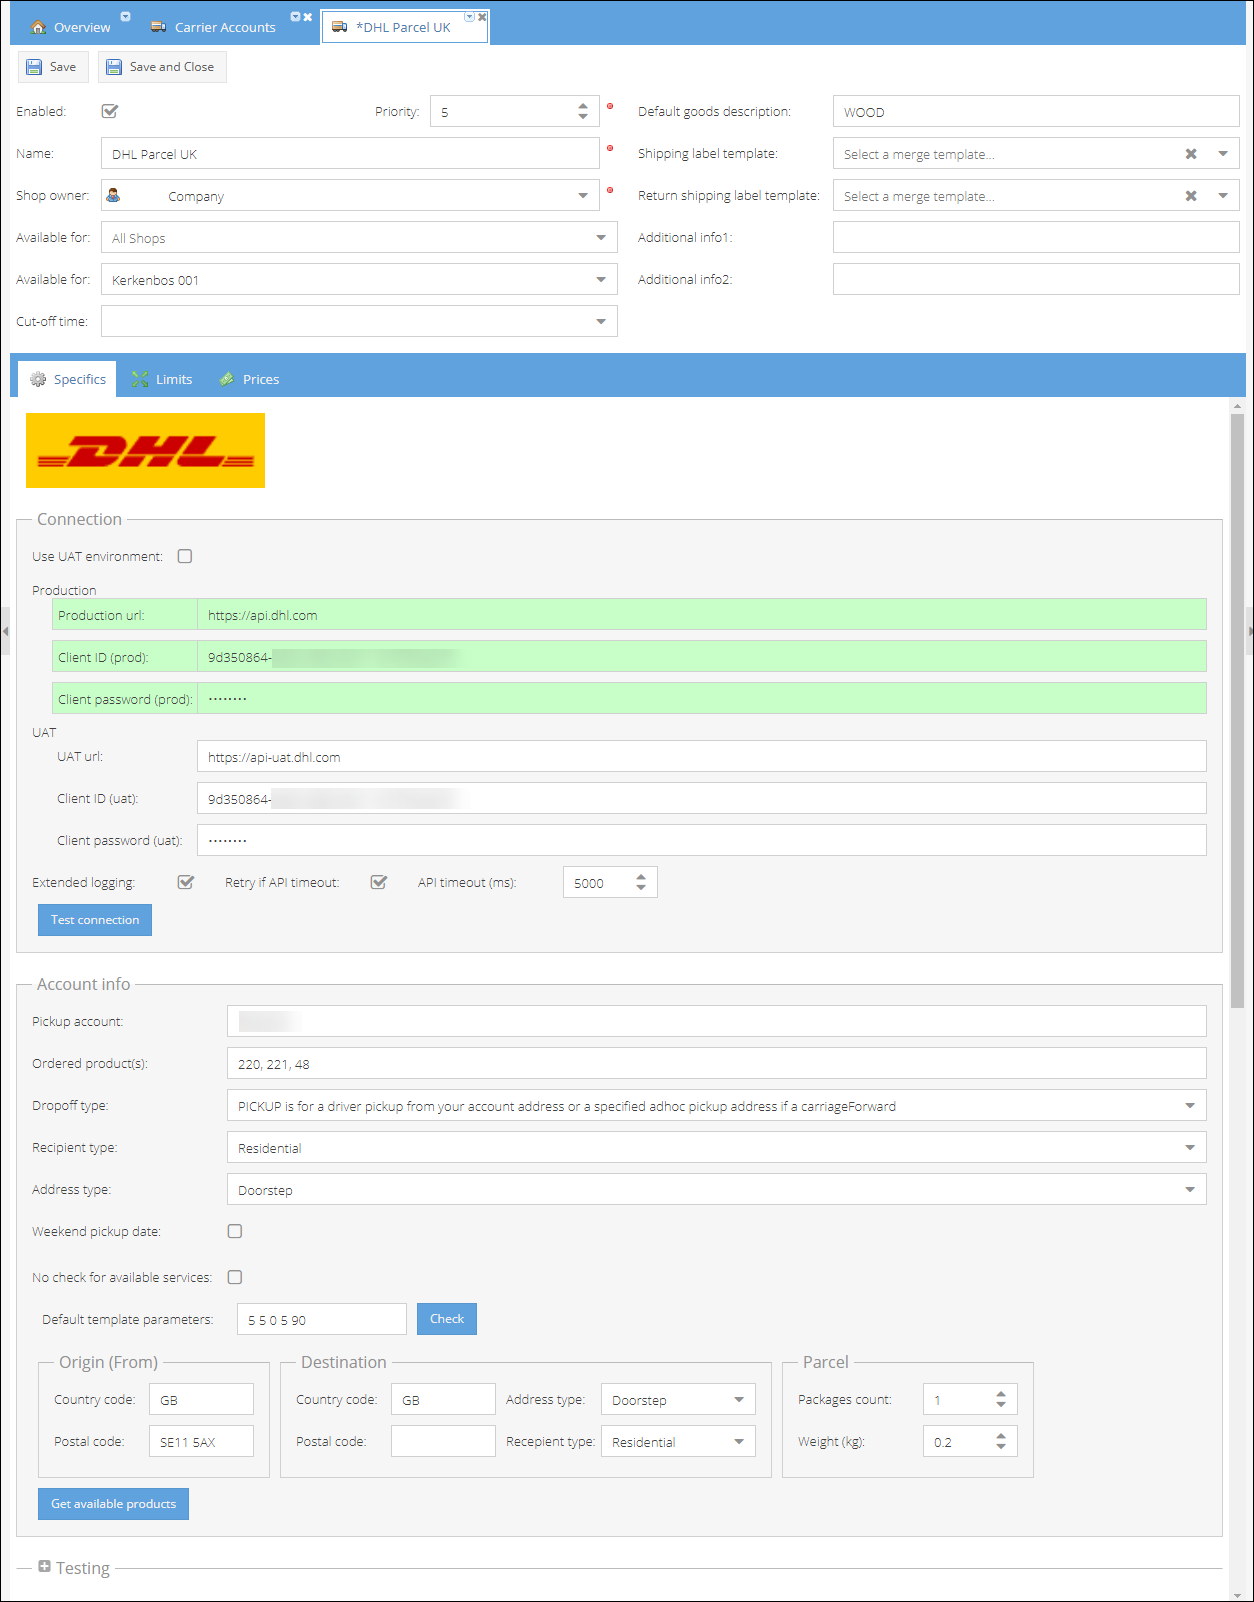The width and height of the screenshot is (1254, 1602).
Task: Open the Cut-off time dropdown
Action: point(601,322)
